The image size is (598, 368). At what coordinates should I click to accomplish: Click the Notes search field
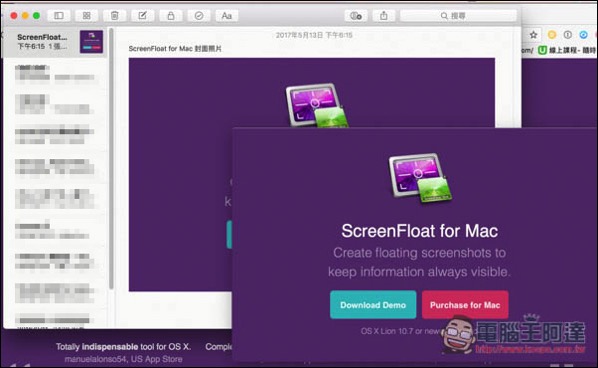[x=458, y=16]
